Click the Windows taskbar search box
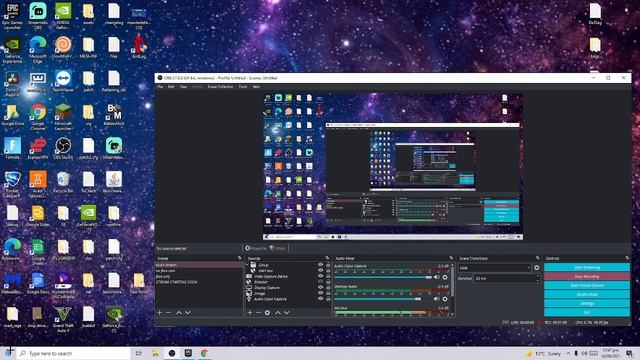 (x=73, y=353)
